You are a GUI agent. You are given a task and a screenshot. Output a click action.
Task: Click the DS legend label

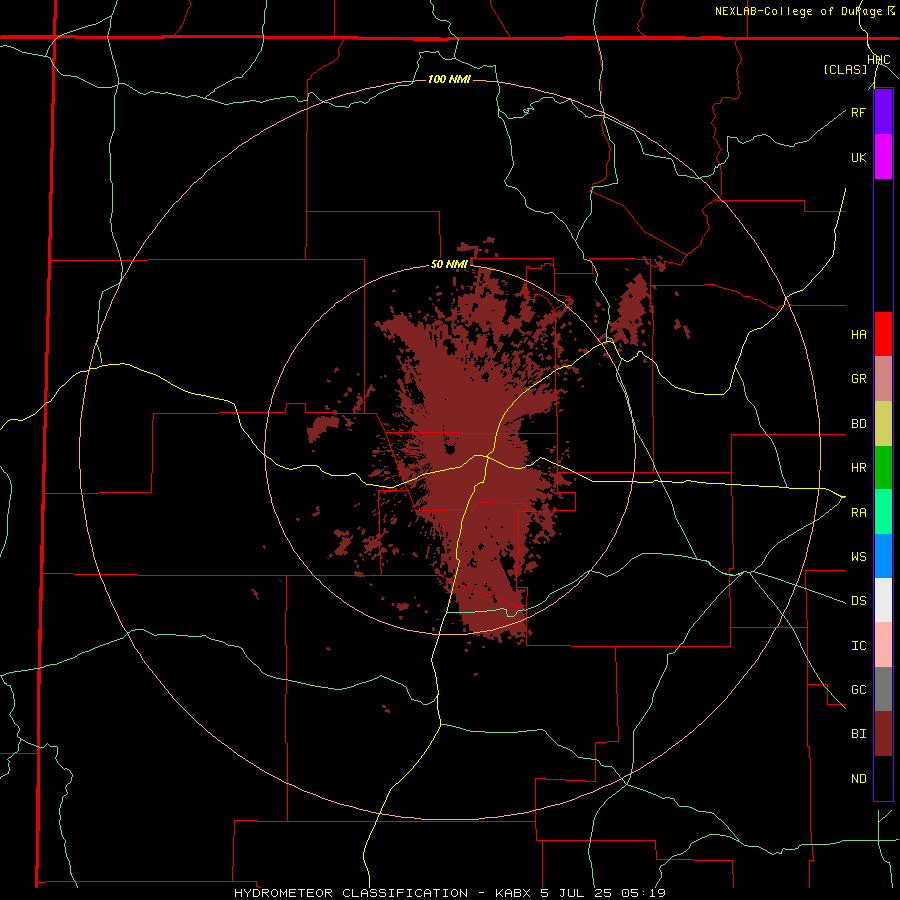point(858,601)
